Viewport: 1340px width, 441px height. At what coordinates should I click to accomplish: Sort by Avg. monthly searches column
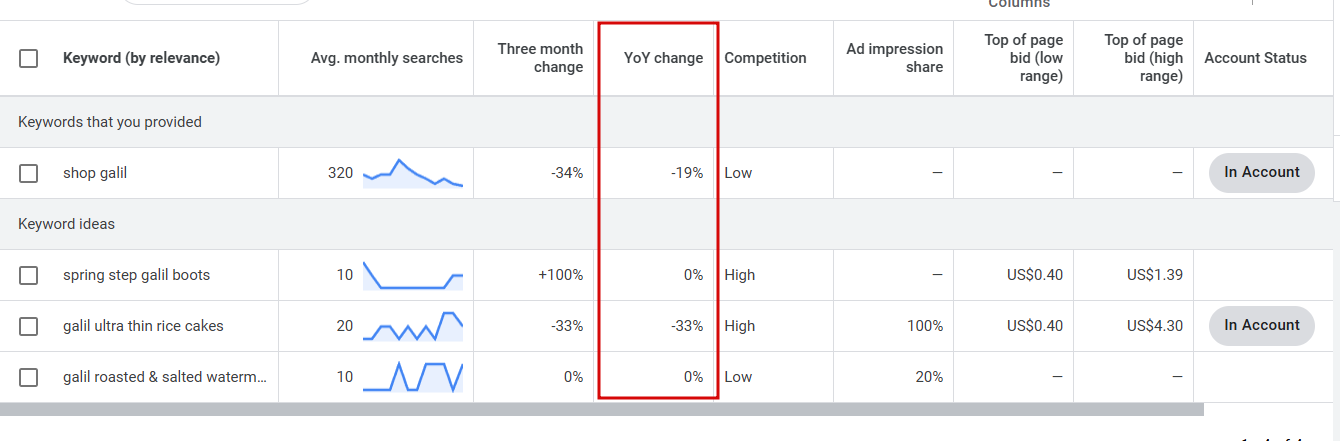387,58
